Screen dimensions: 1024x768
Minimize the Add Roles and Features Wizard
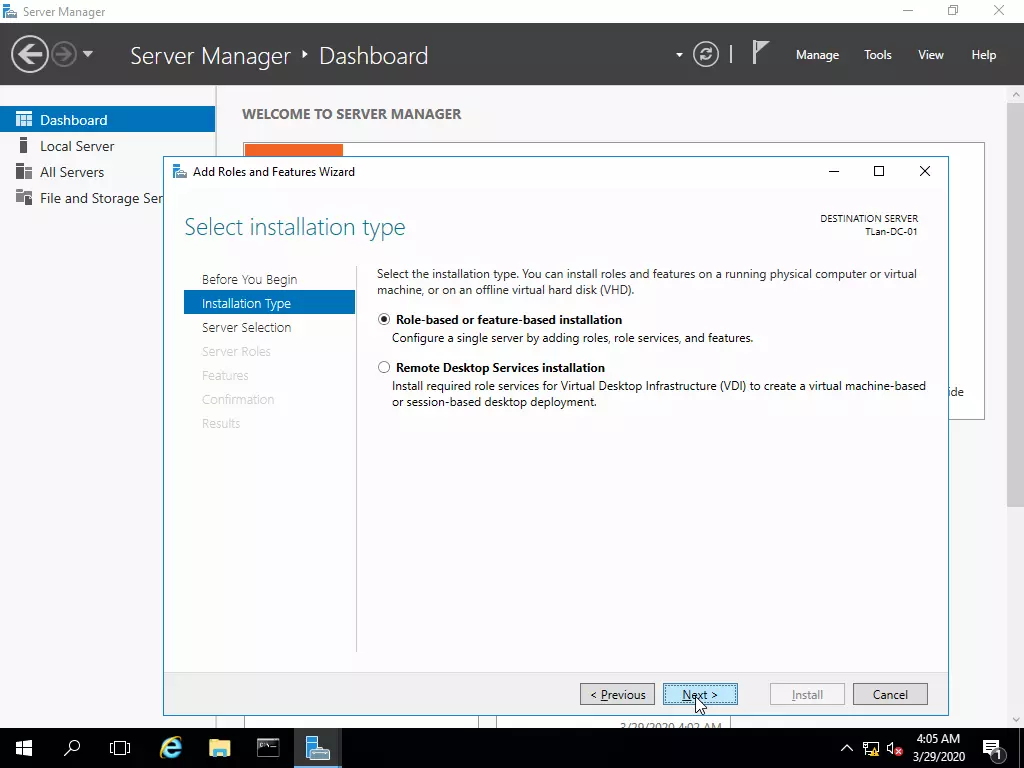834,171
